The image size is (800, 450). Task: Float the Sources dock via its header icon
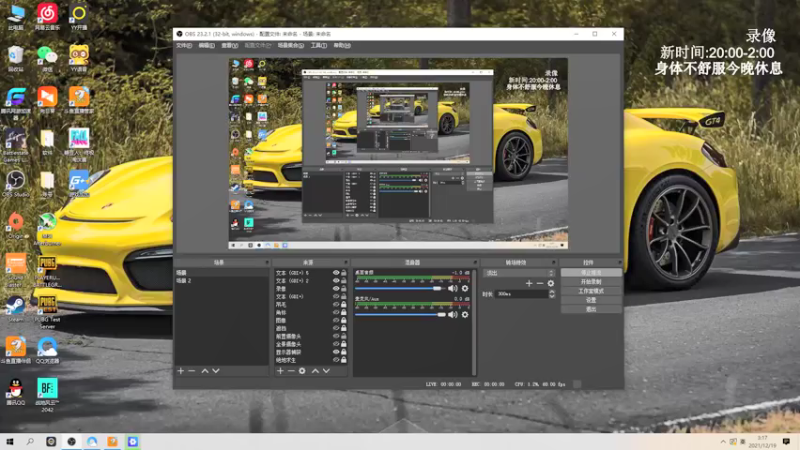tap(345, 263)
